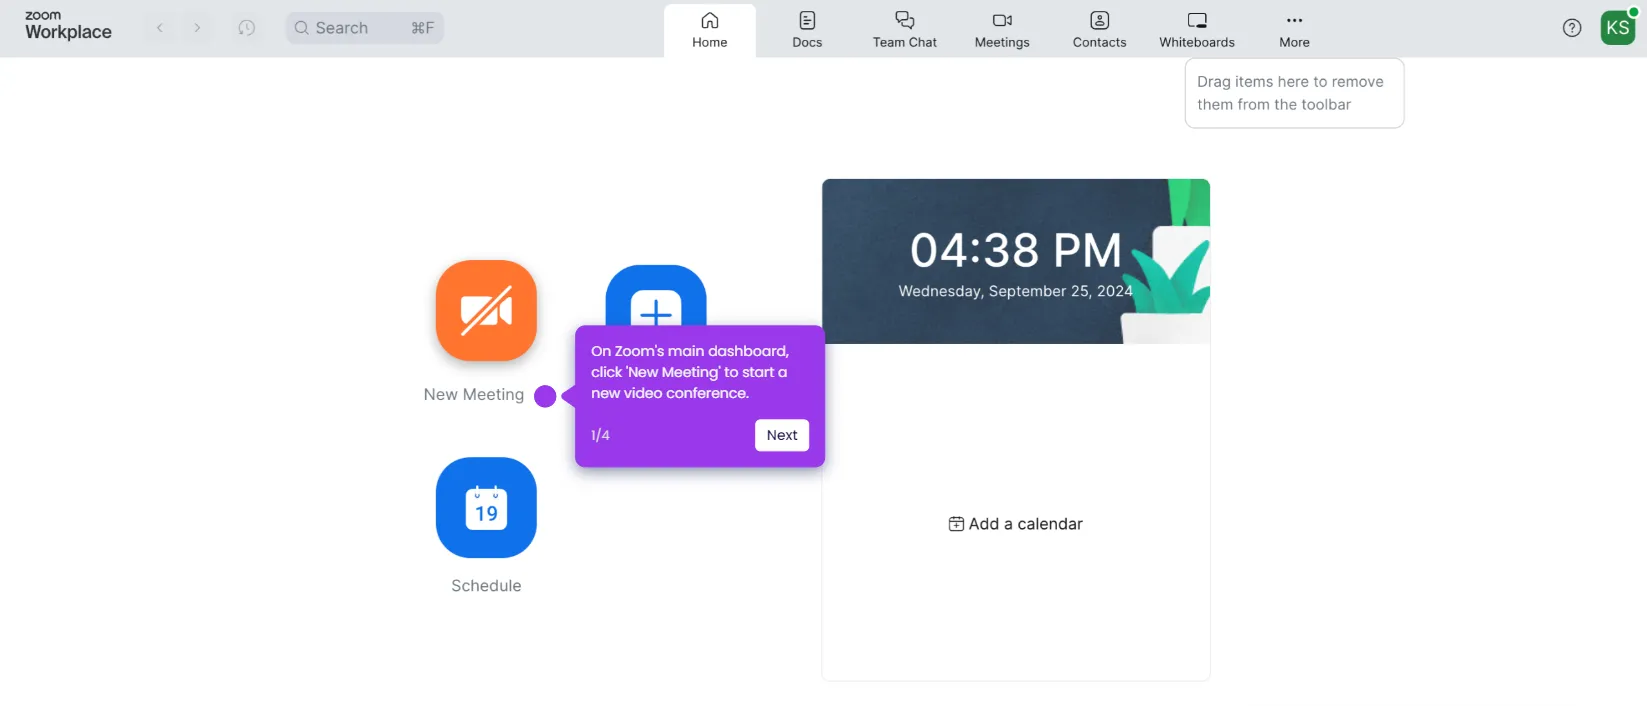Go back with the left chevron arrow
Viewport: 1647px width, 706px height.
[x=160, y=28]
